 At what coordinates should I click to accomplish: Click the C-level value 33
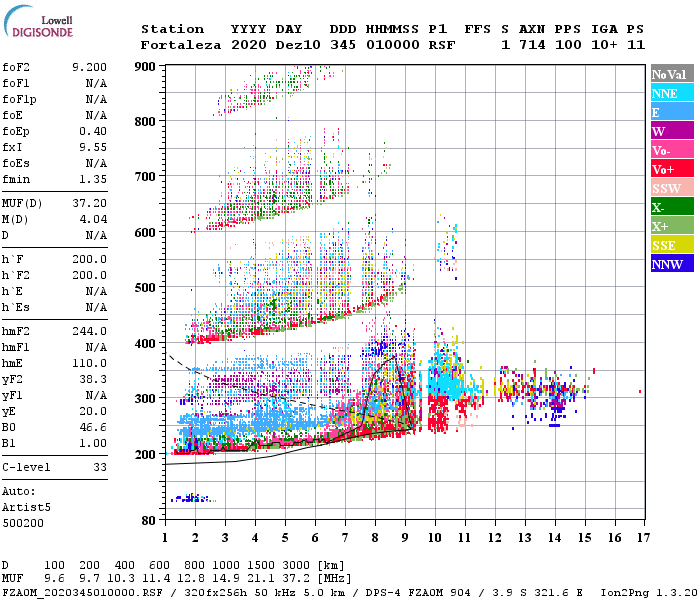pos(100,467)
